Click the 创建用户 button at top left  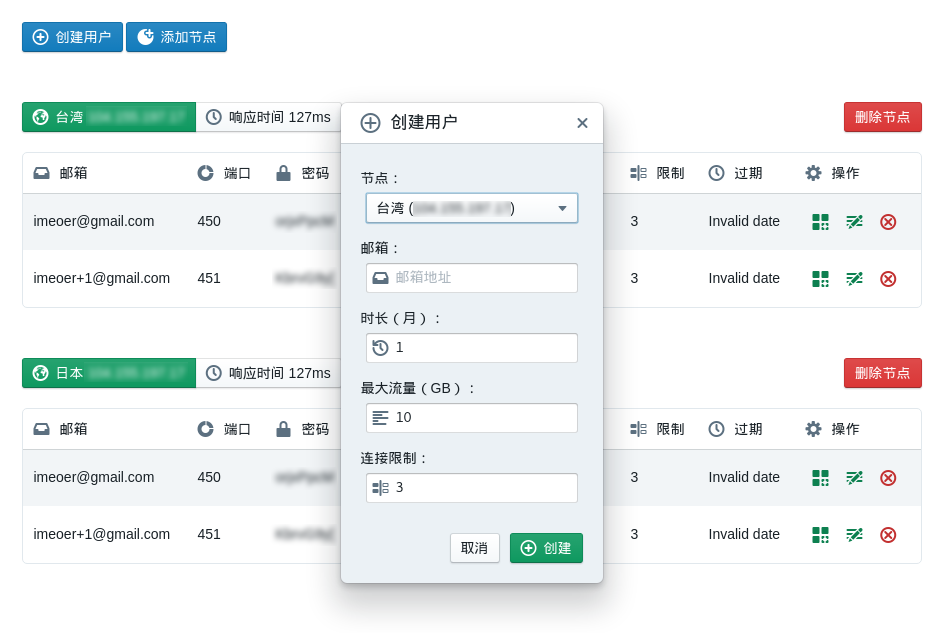coord(71,36)
